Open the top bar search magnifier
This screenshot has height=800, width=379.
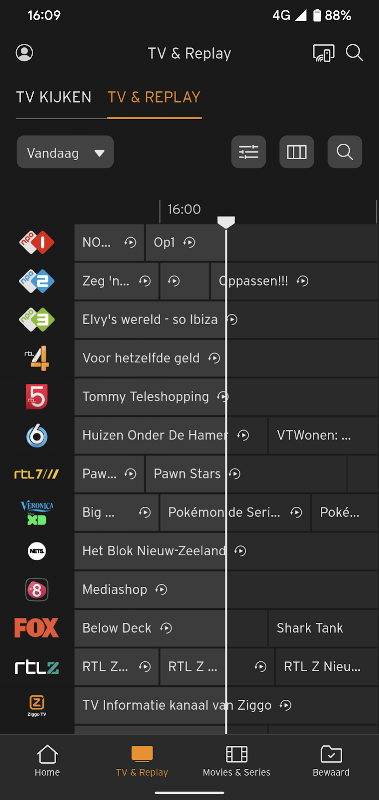coord(355,53)
